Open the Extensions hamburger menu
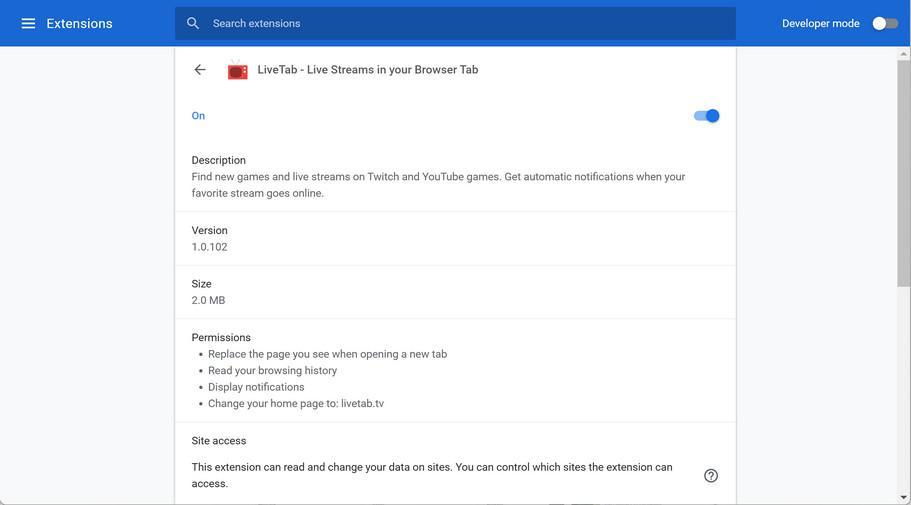This screenshot has height=505, width=911. click(x=28, y=23)
